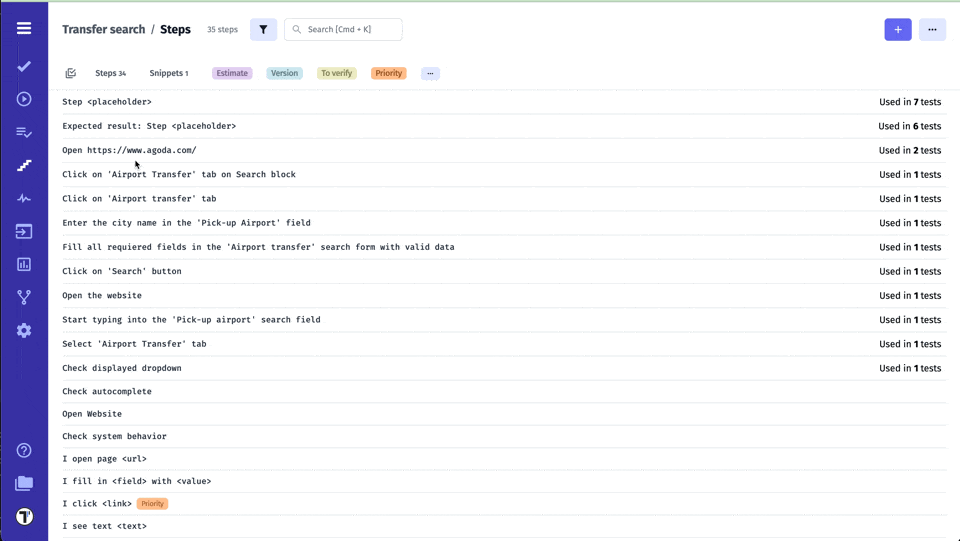Select the Steps 34 tab

pyautogui.click(x=110, y=73)
